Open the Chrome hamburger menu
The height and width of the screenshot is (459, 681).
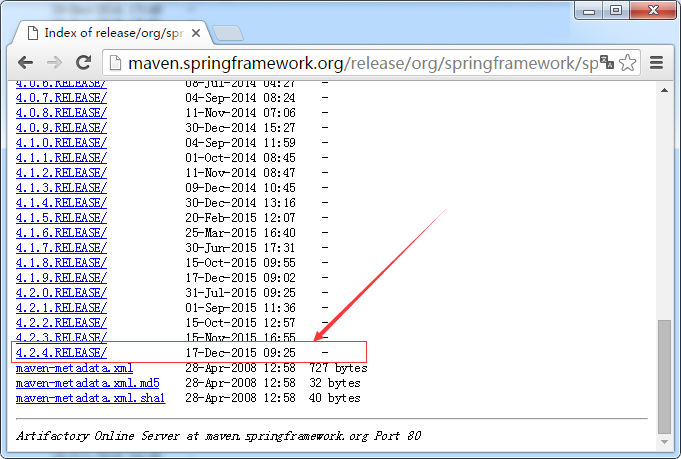656,63
